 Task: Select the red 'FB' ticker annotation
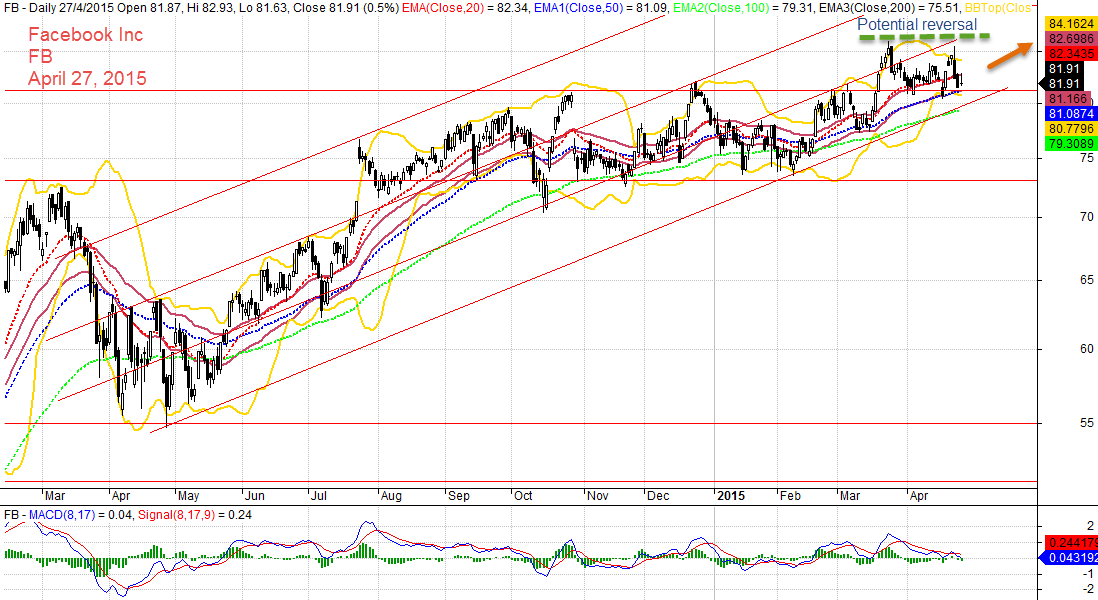pyautogui.click(x=41, y=57)
